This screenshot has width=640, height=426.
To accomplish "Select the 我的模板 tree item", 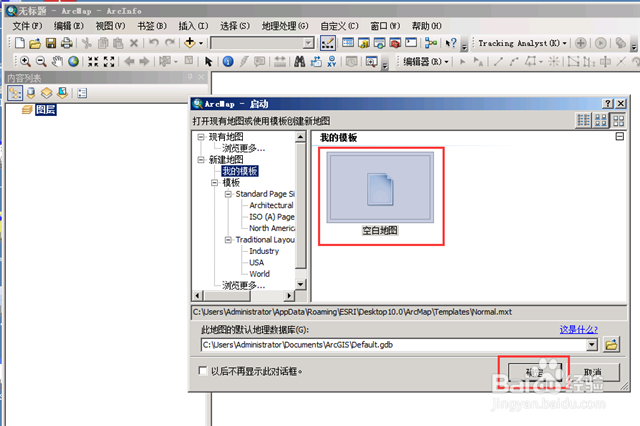I will [240, 171].
